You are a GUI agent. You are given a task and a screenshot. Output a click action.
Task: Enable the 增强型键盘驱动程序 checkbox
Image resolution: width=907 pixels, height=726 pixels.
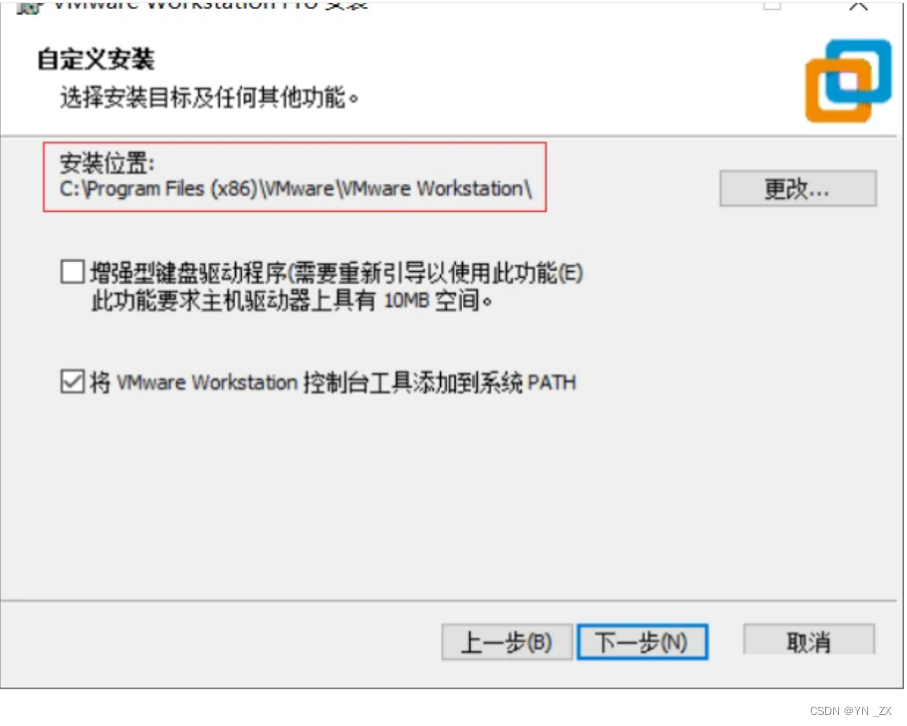pyautogui.click(x=72, y=271)
